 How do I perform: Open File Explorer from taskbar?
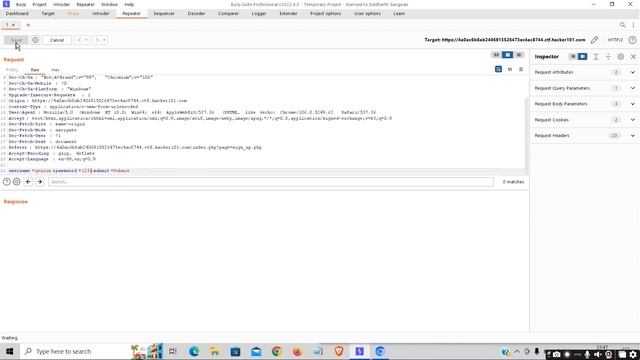click(214, 351)
